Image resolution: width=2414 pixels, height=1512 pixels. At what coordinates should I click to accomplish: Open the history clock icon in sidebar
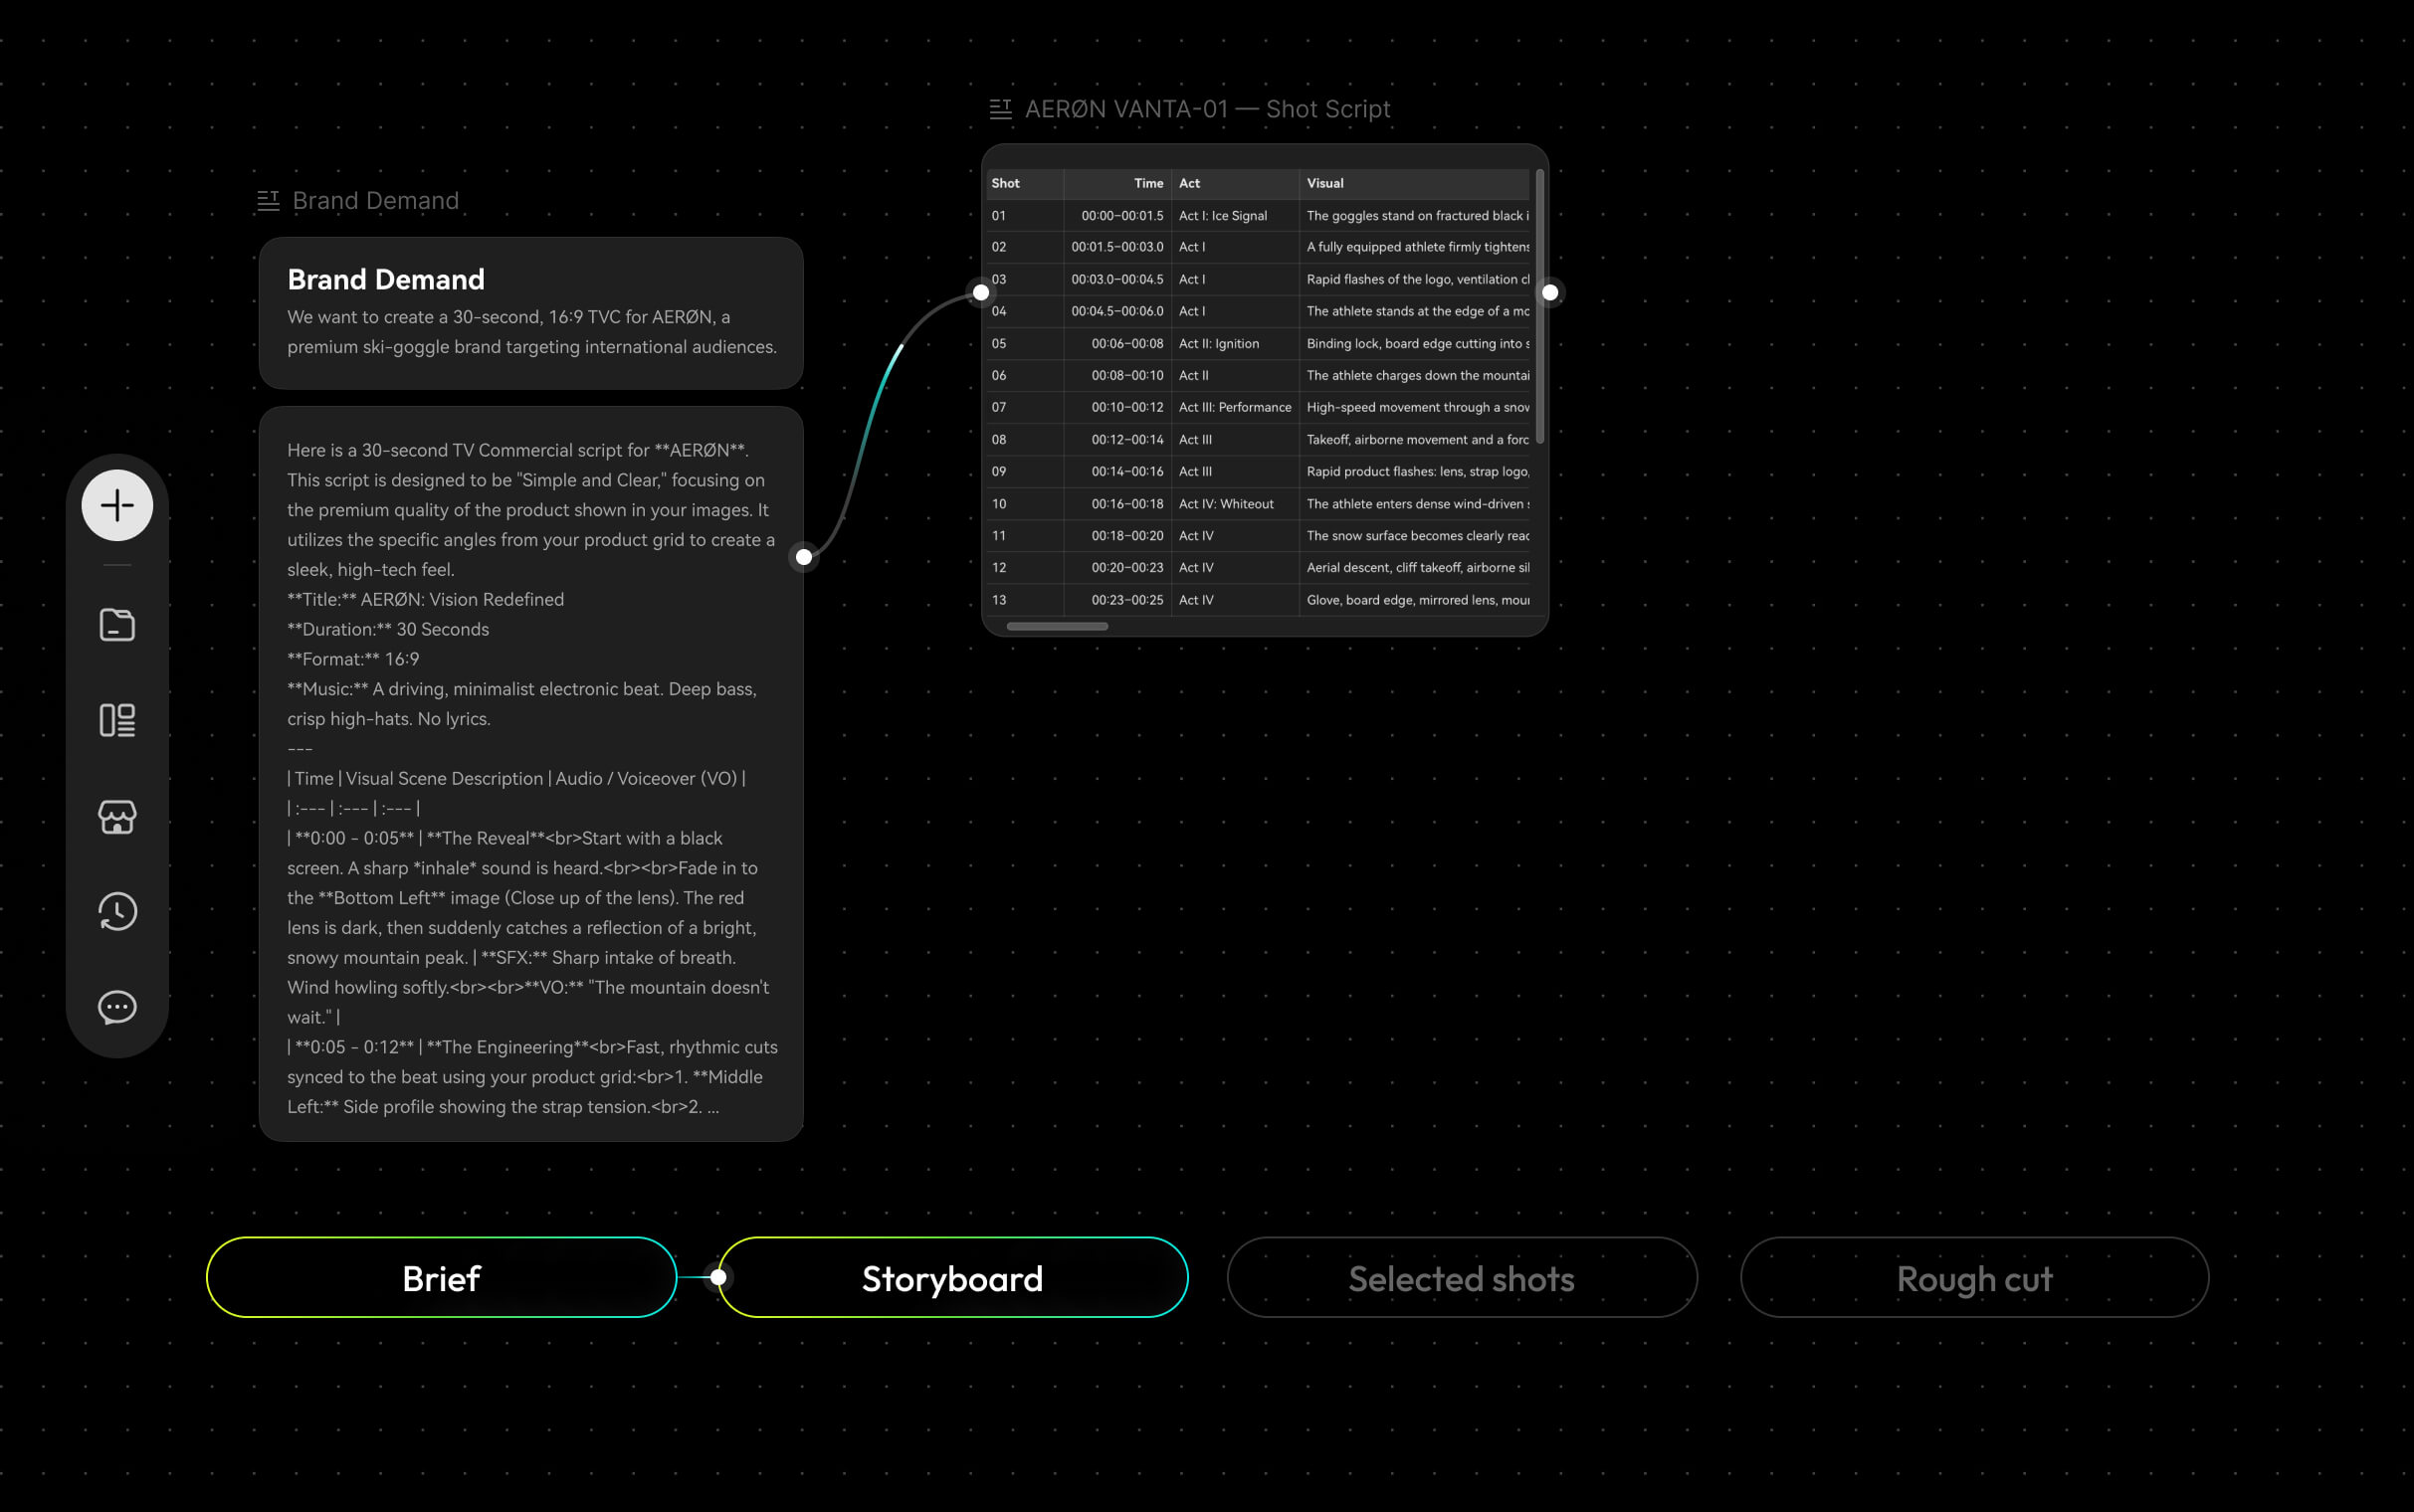117,911
